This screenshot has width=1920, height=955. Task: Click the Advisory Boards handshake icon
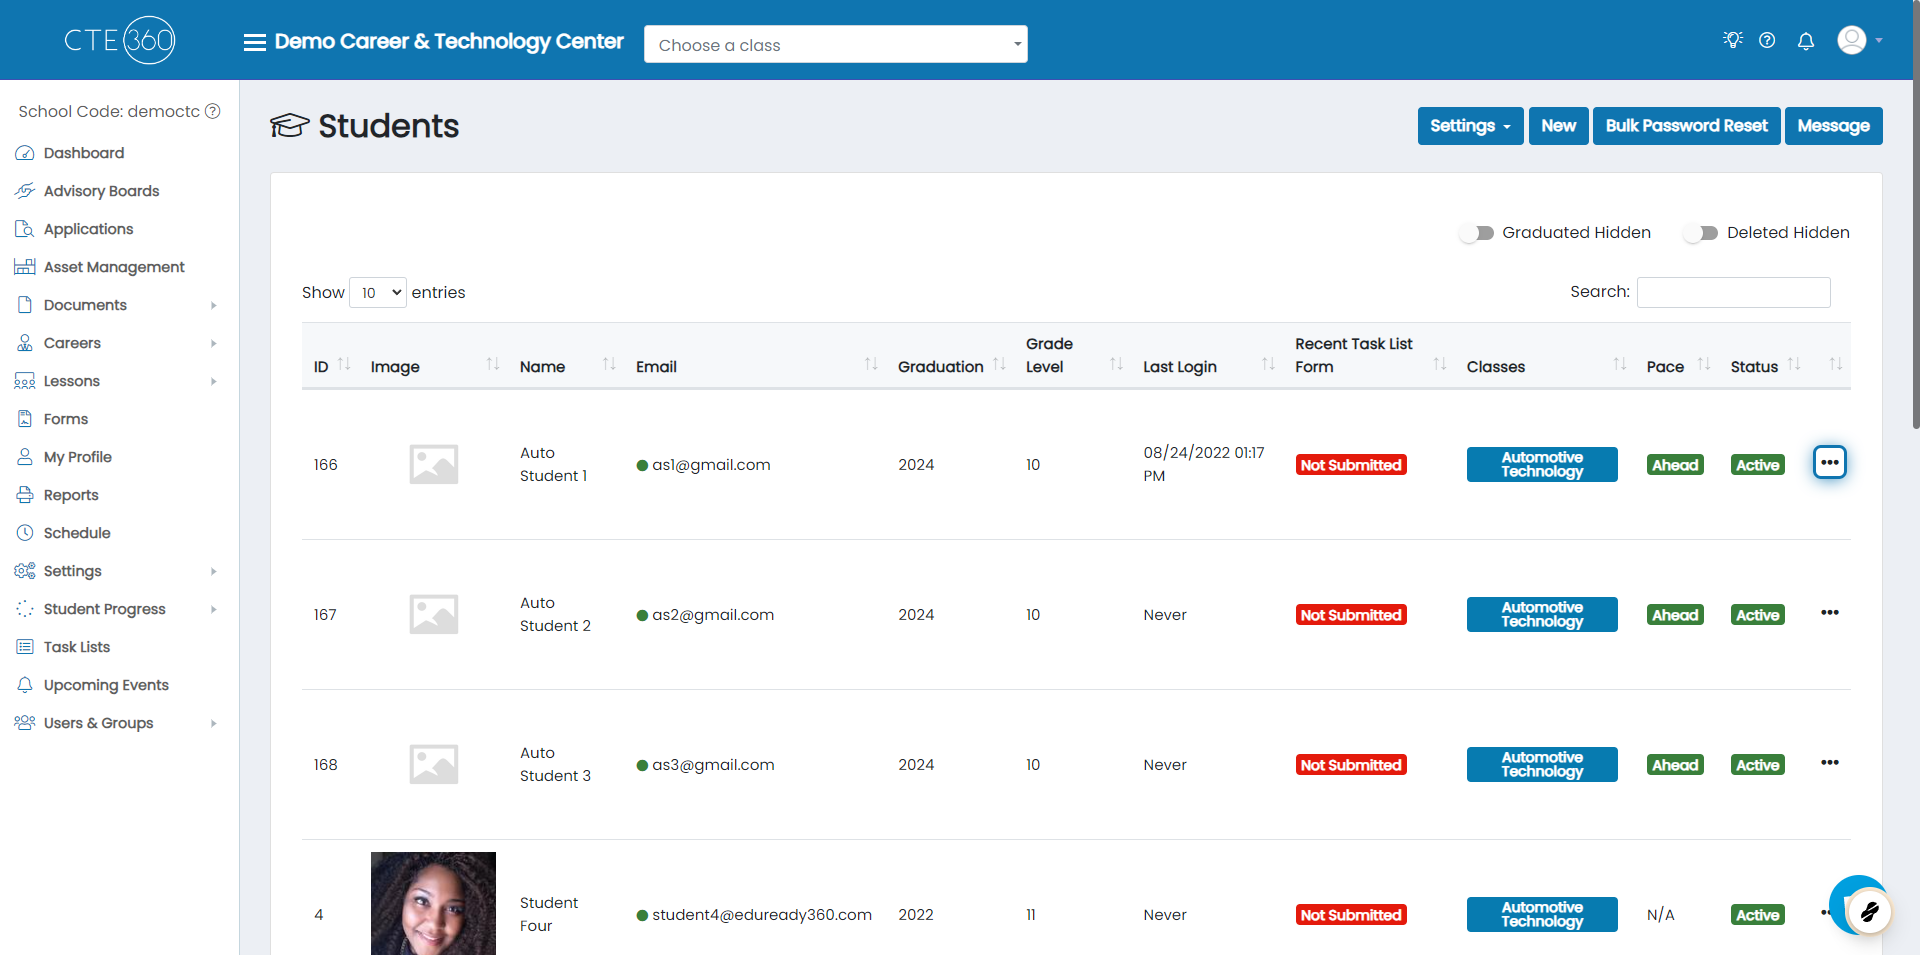tap(25, 191)
